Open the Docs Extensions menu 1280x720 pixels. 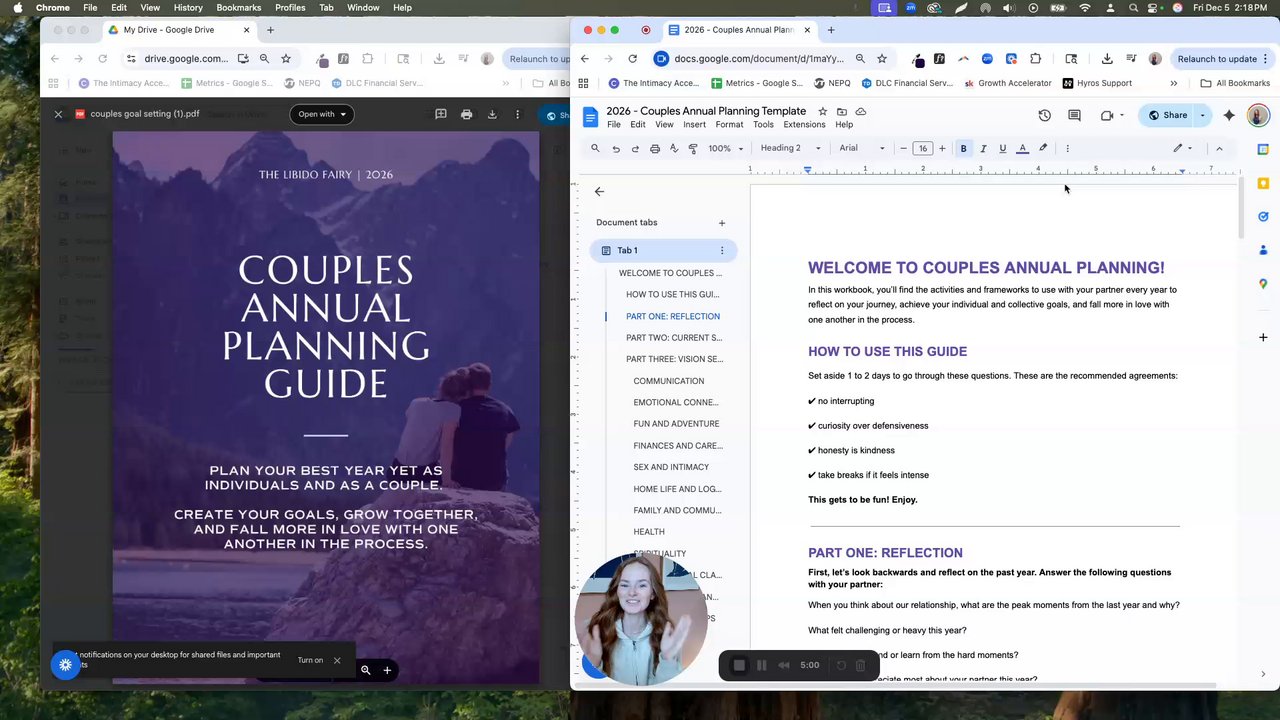point(804,125)
